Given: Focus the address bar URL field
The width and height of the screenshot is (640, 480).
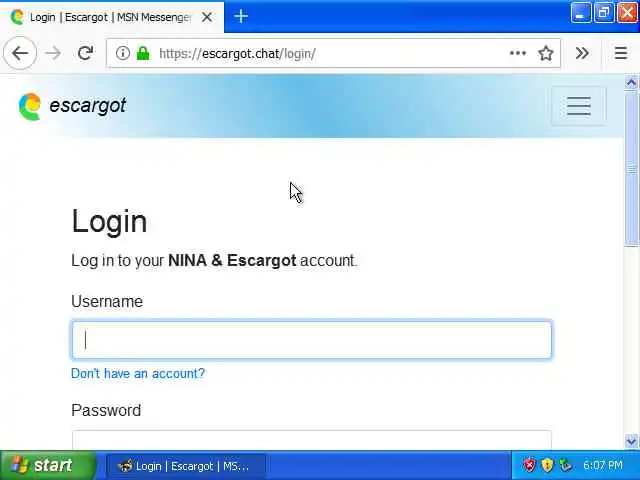Looking at the screenshot, I should [331, 53].
